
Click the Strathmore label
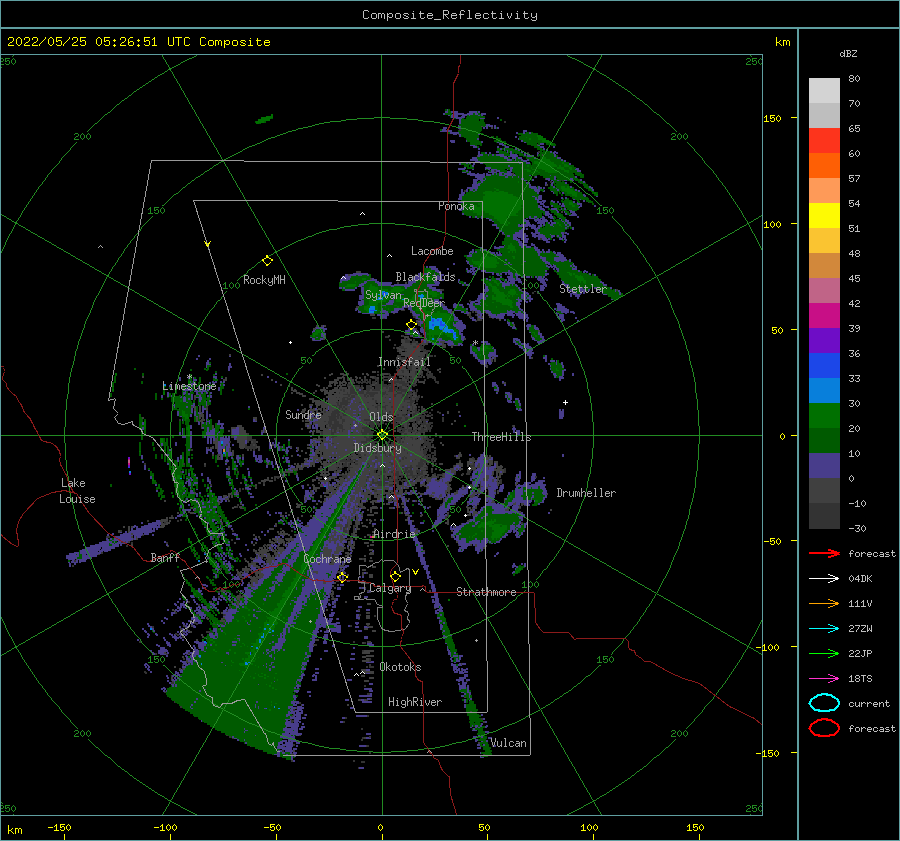tap(486, 592)
